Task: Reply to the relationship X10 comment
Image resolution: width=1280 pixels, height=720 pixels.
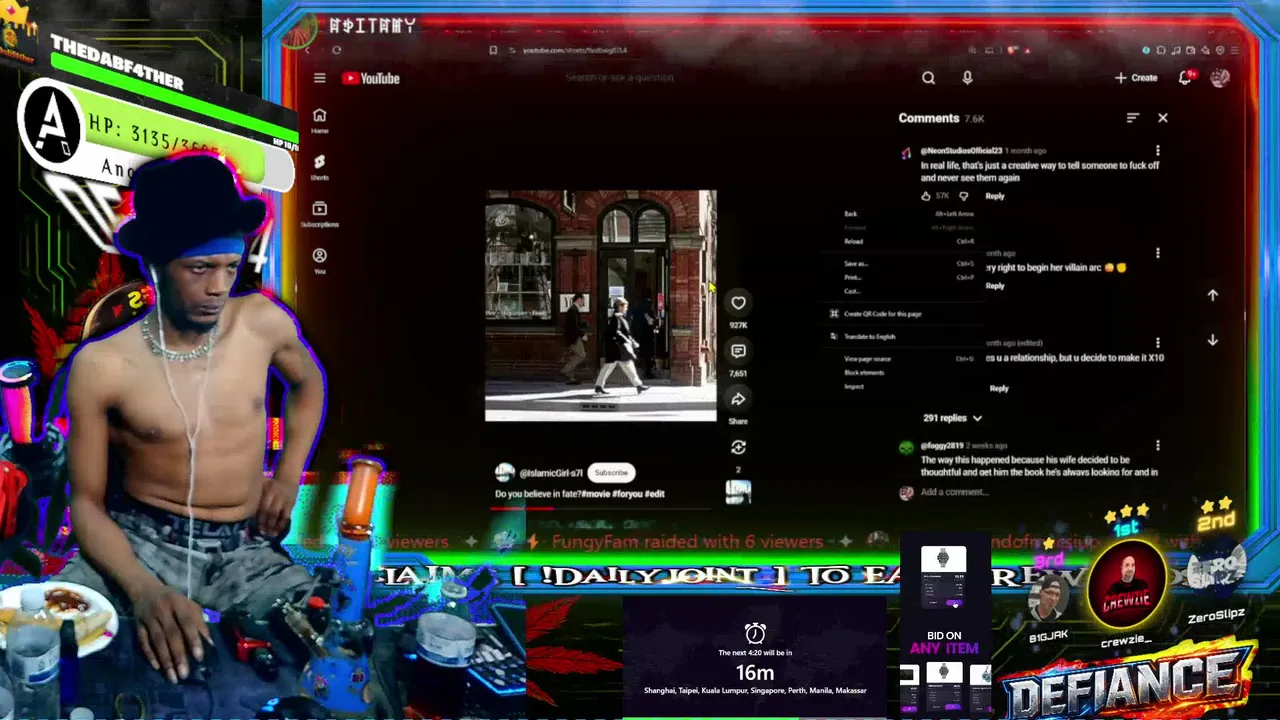Action: point(999,388)
